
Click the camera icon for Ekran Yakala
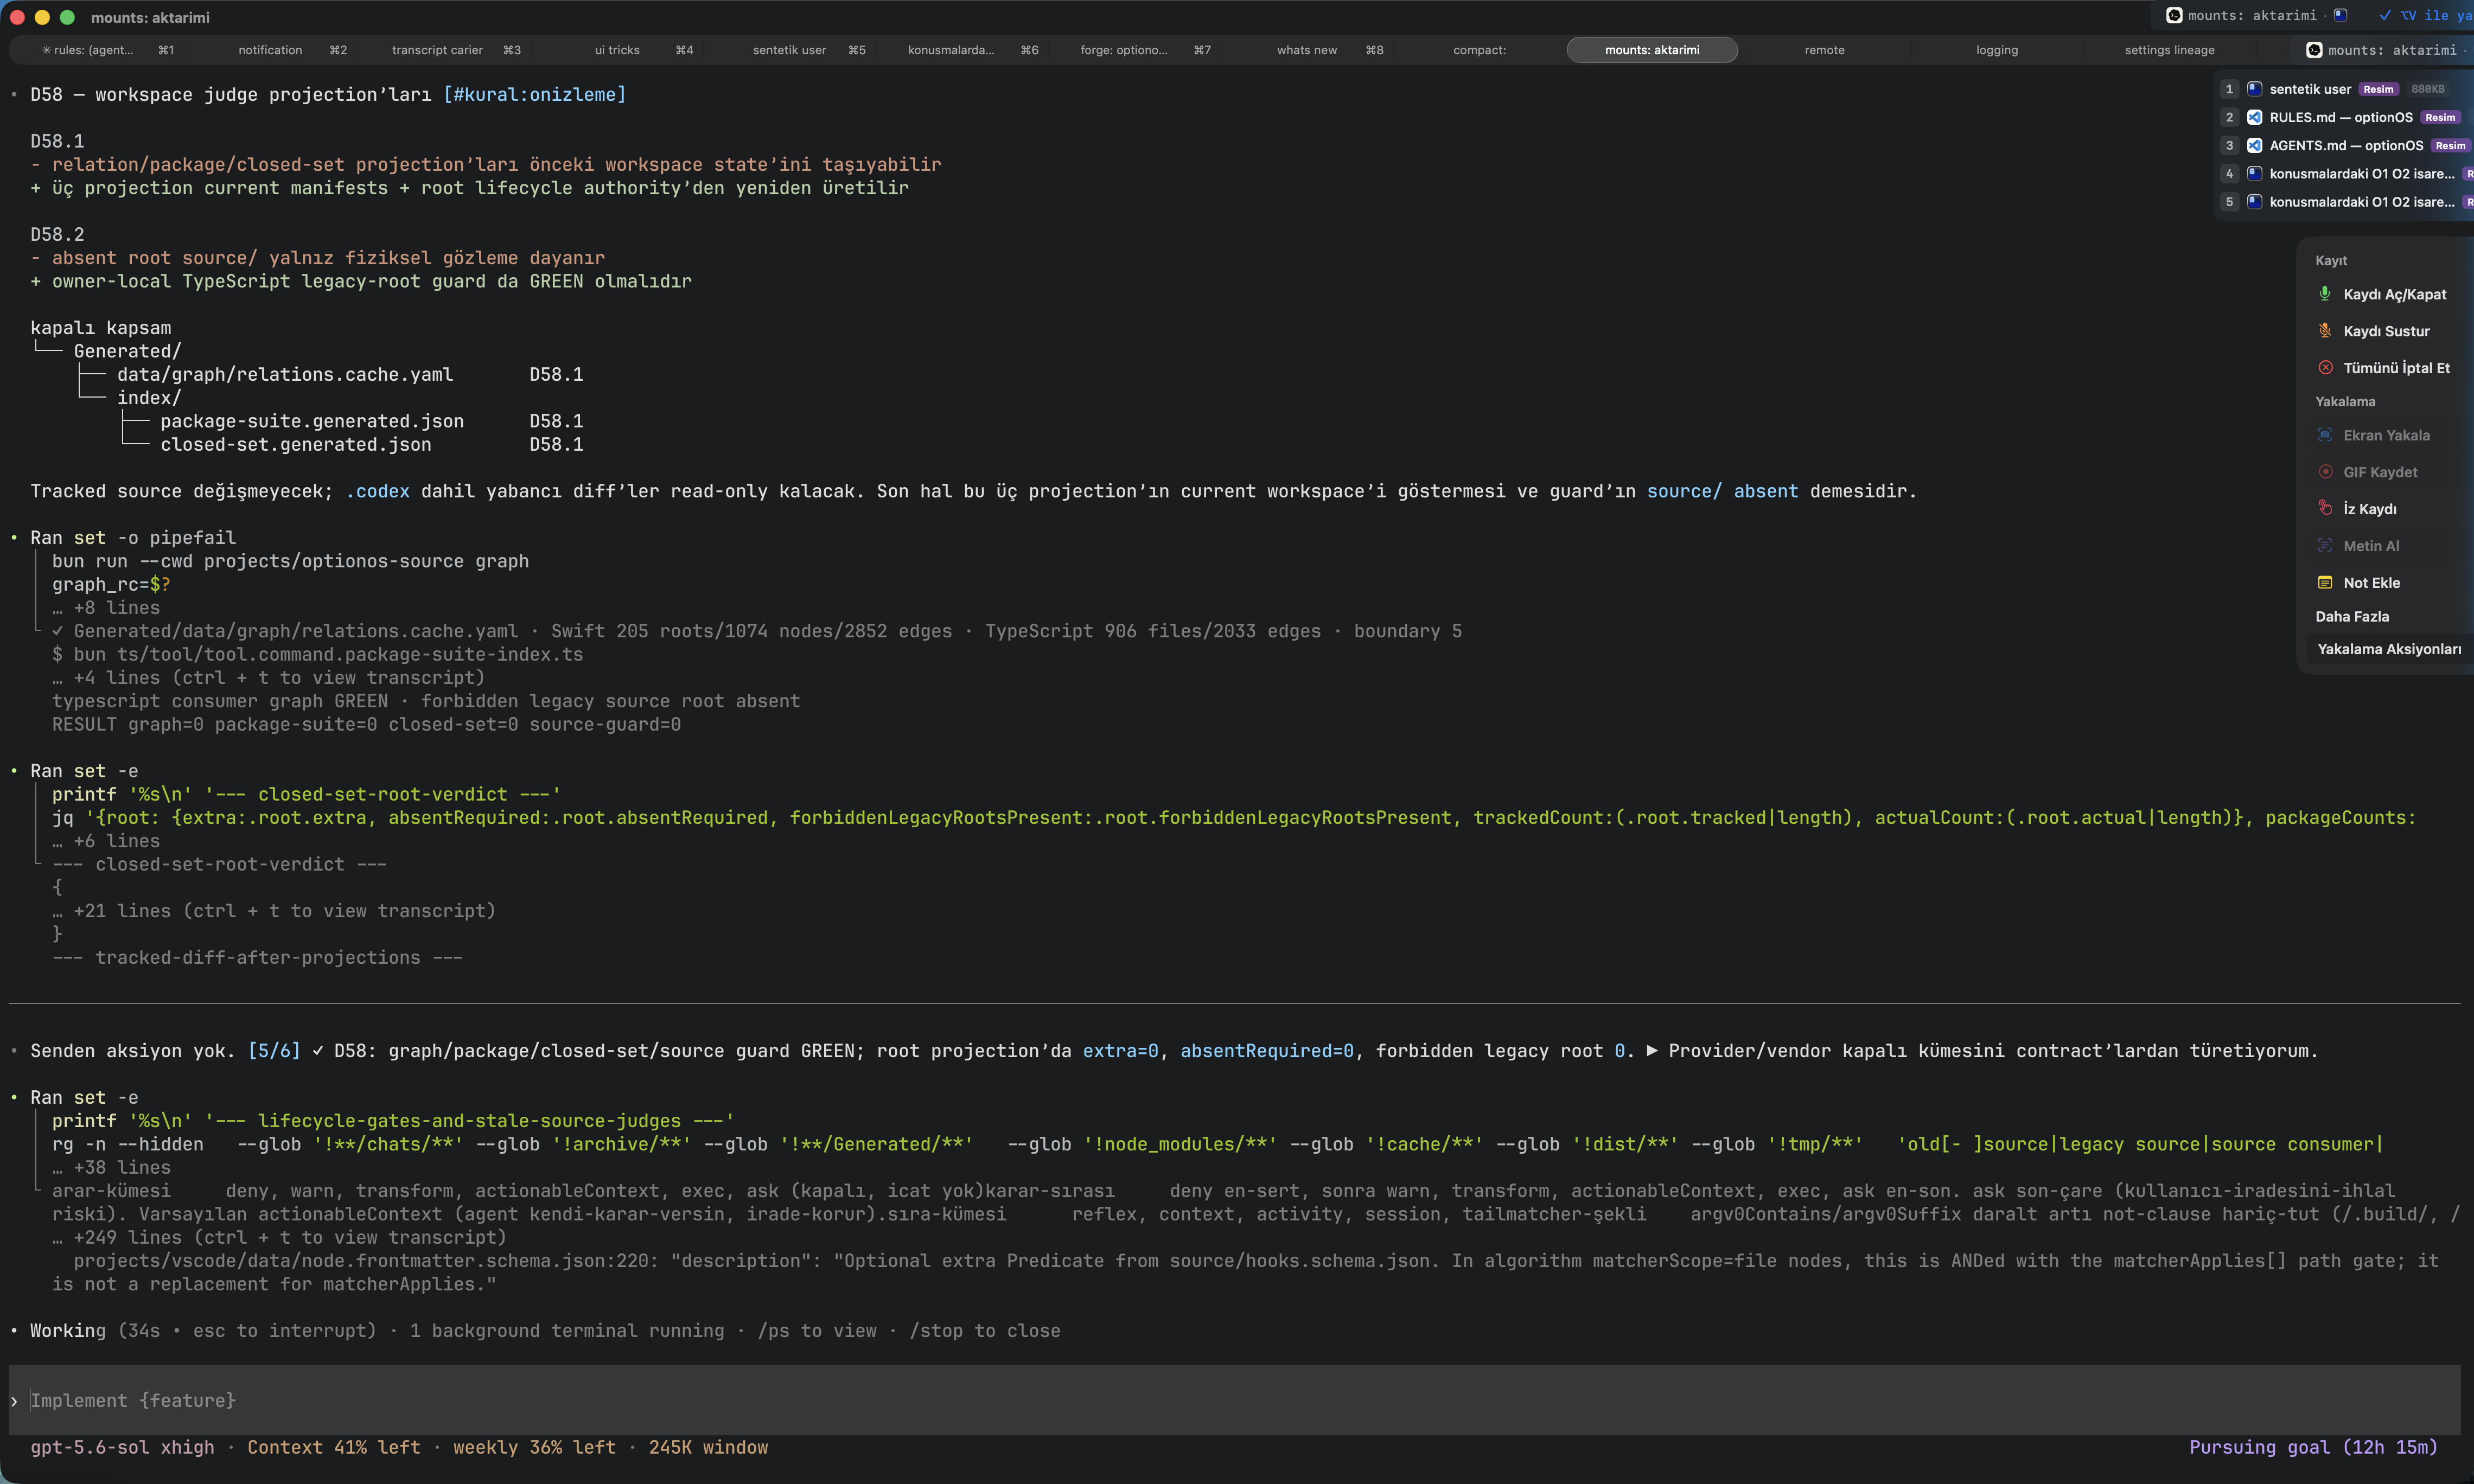pos(2325,435)
